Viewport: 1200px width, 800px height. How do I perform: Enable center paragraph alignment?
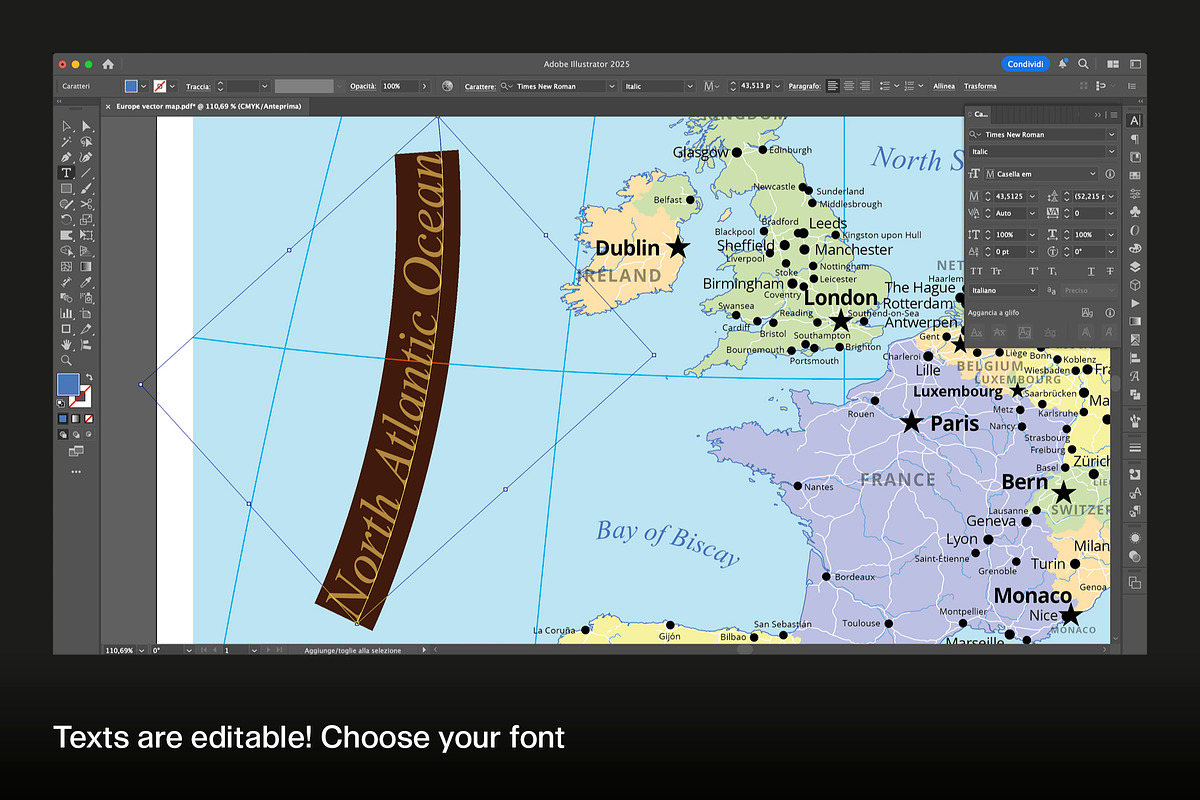tap(848, 86)
